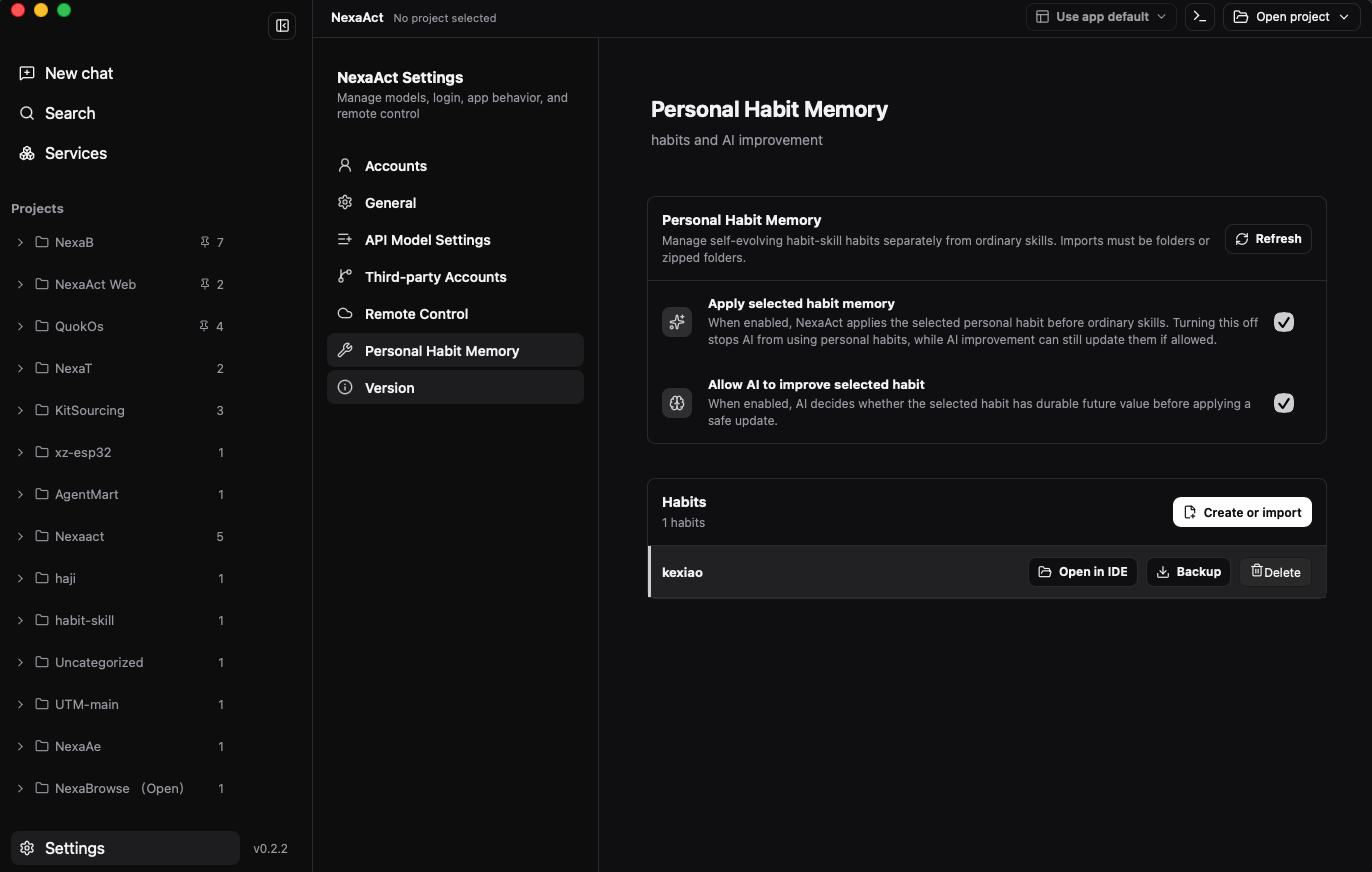The image size is (1372, 872).
Task: Click the pin icon on QuokOs project
Action: point(205,326)
